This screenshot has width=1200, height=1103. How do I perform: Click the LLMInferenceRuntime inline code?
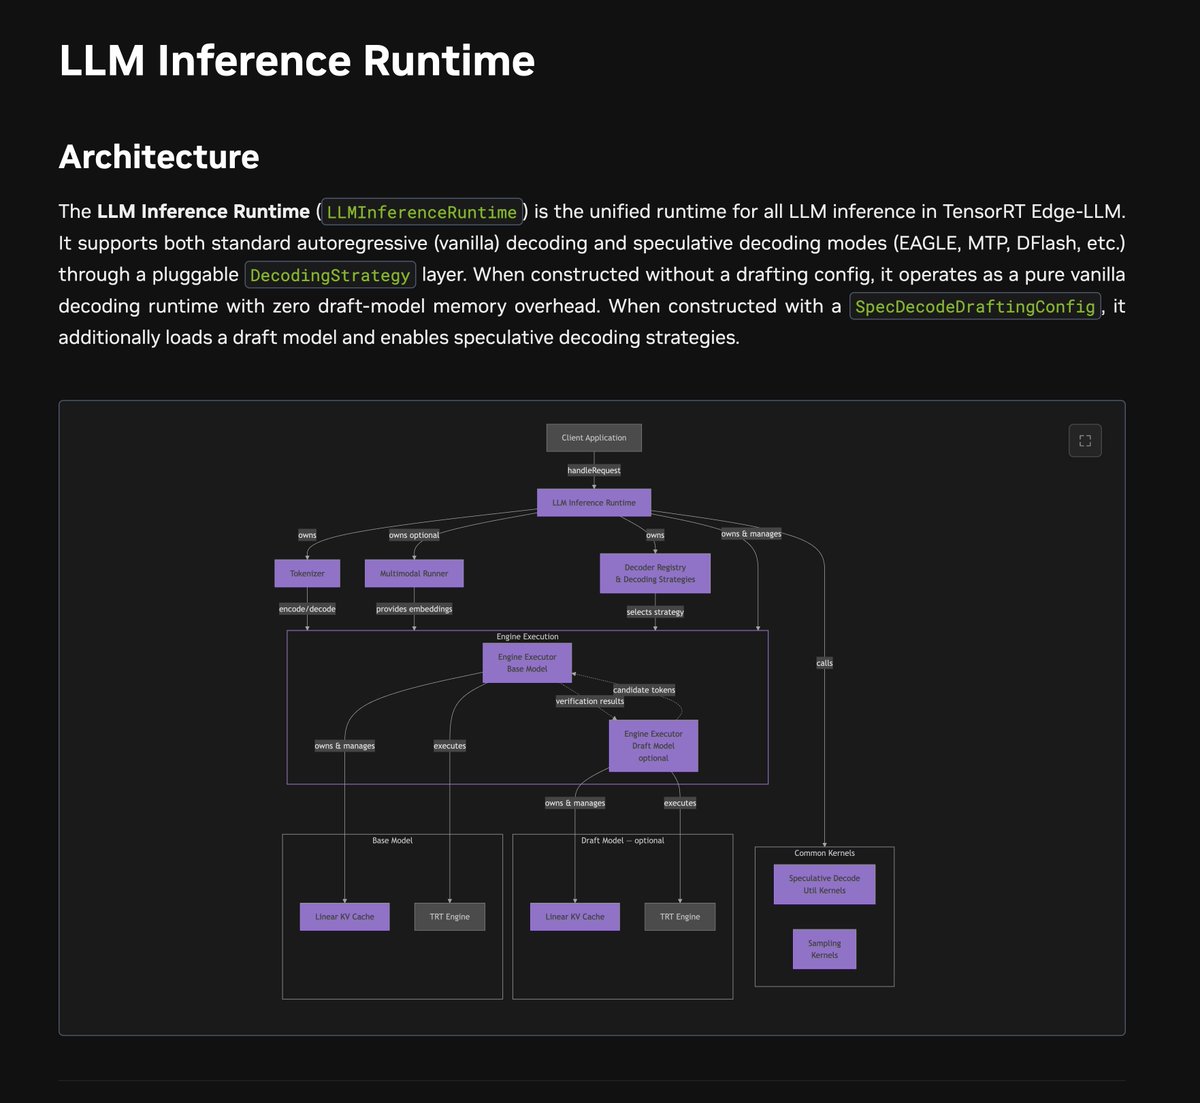422,212
